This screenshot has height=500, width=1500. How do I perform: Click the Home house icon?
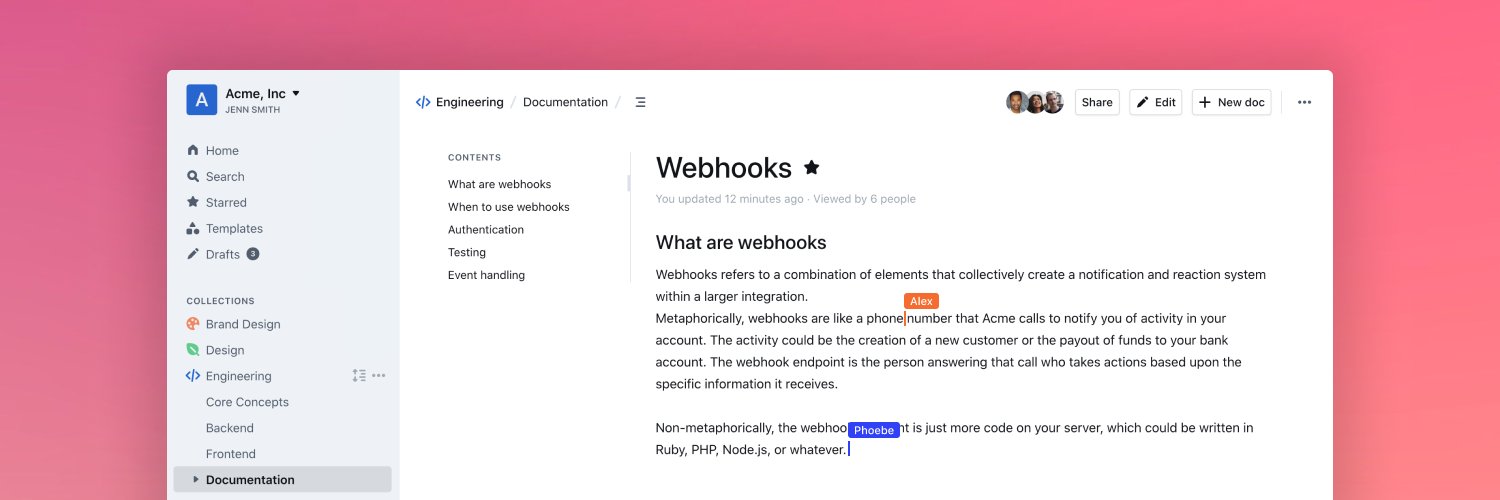click(193, 150)
